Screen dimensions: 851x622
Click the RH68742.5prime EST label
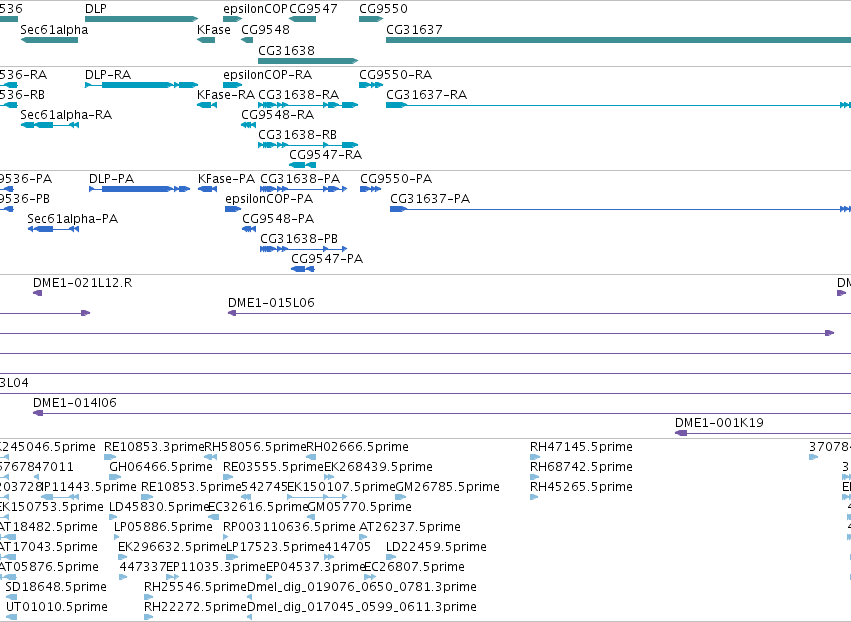click(581, 467)
